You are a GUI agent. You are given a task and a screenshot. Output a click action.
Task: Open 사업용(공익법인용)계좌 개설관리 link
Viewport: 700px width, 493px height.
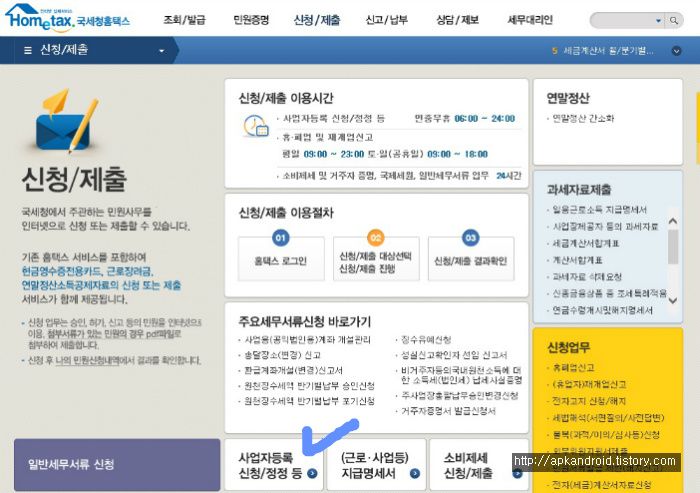tap(308, 340)
